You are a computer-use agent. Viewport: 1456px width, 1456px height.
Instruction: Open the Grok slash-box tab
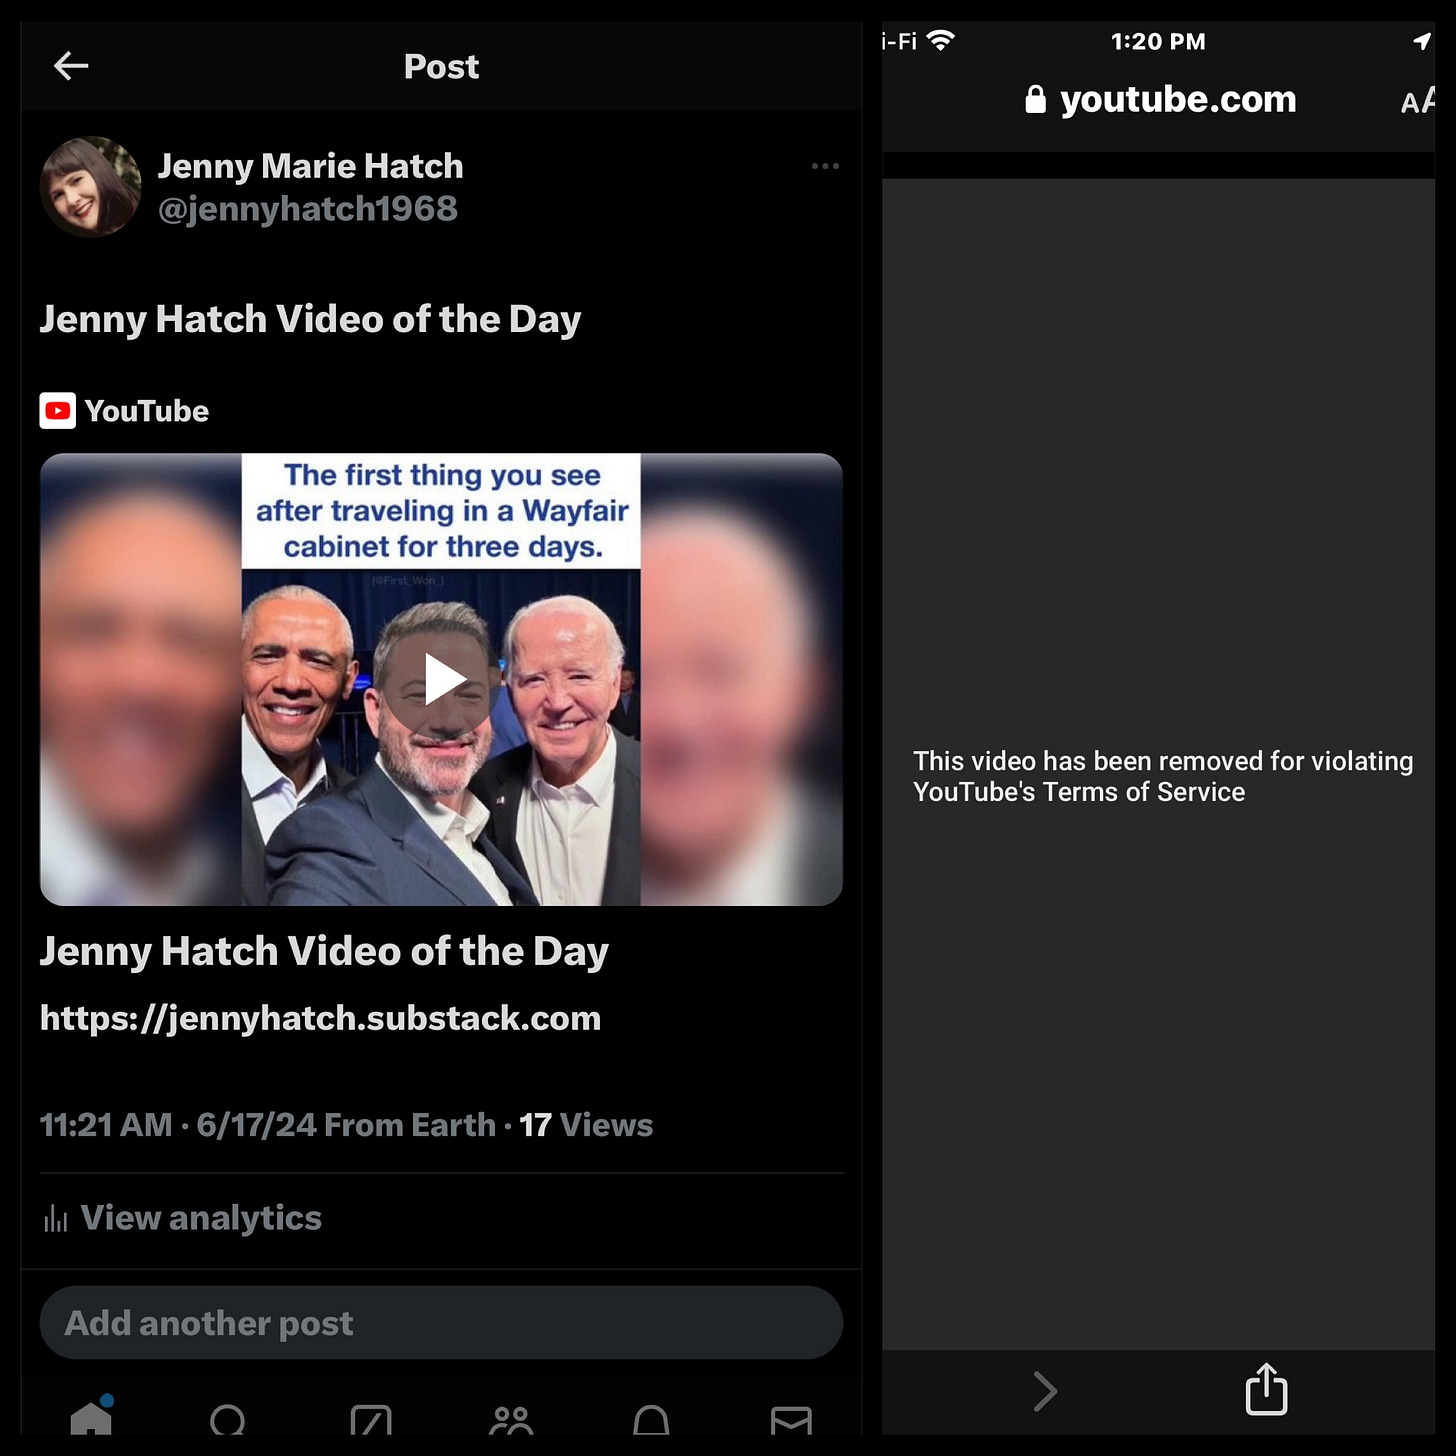click(x=371, y=1420)
